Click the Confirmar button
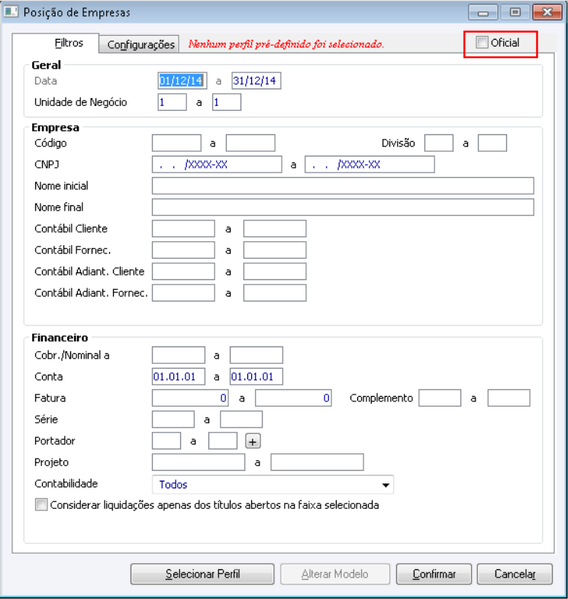 [434, 574]
